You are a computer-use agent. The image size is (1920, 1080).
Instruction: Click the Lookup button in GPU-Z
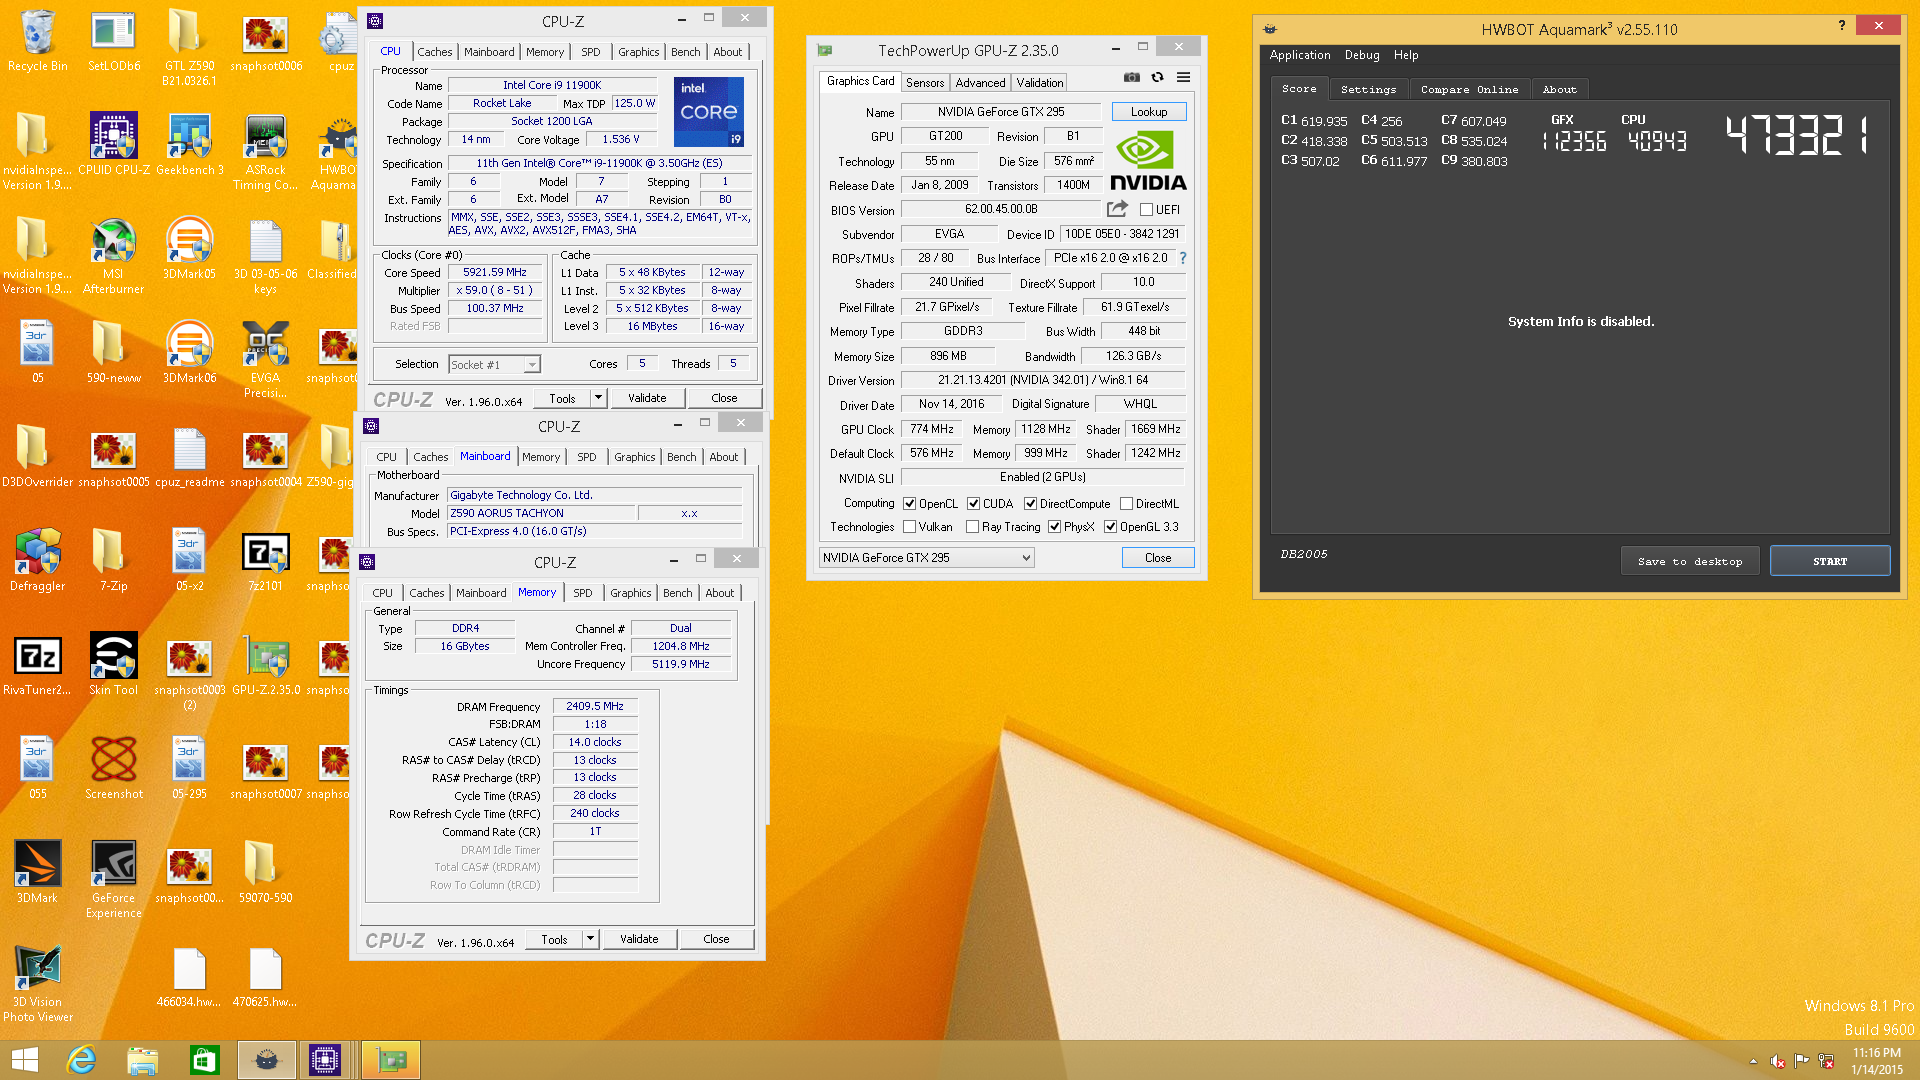[1149, 112]
